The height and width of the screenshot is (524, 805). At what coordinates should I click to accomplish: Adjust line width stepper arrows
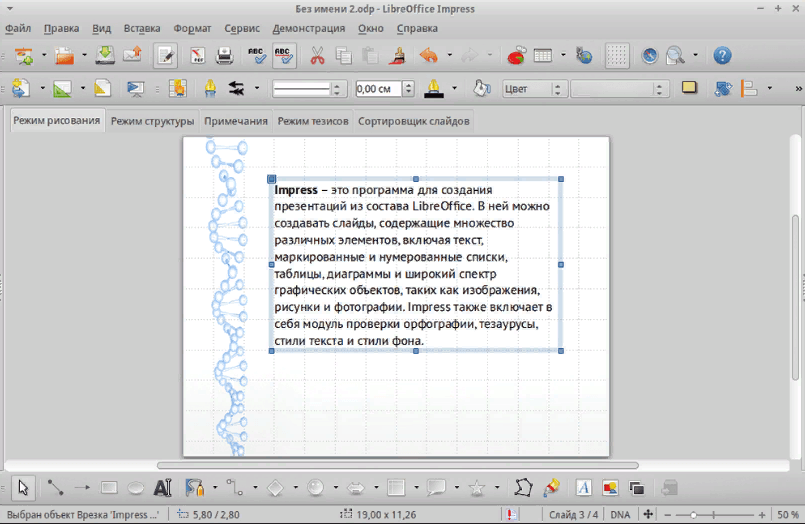click(x=408, y=89)
